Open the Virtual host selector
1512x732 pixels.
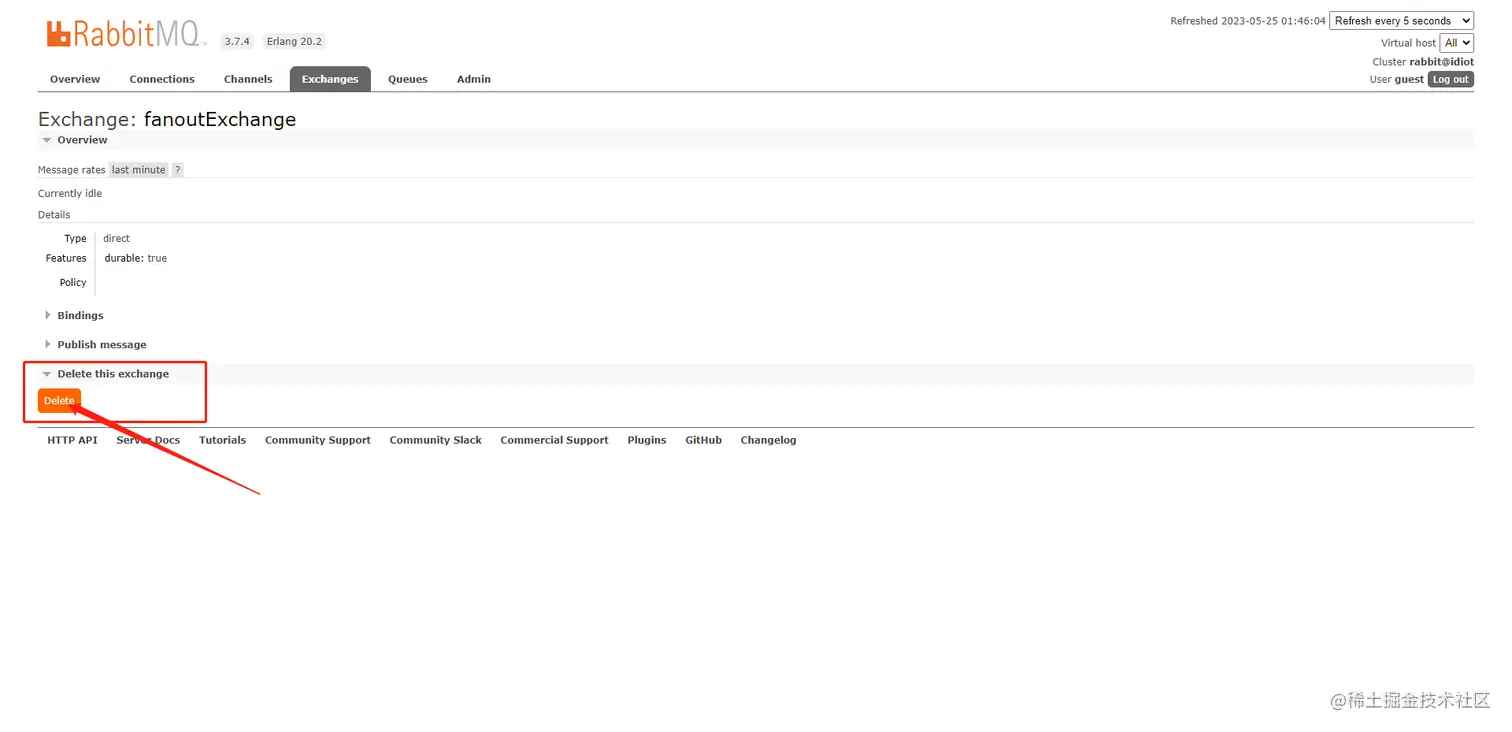tap(1456, 42)
